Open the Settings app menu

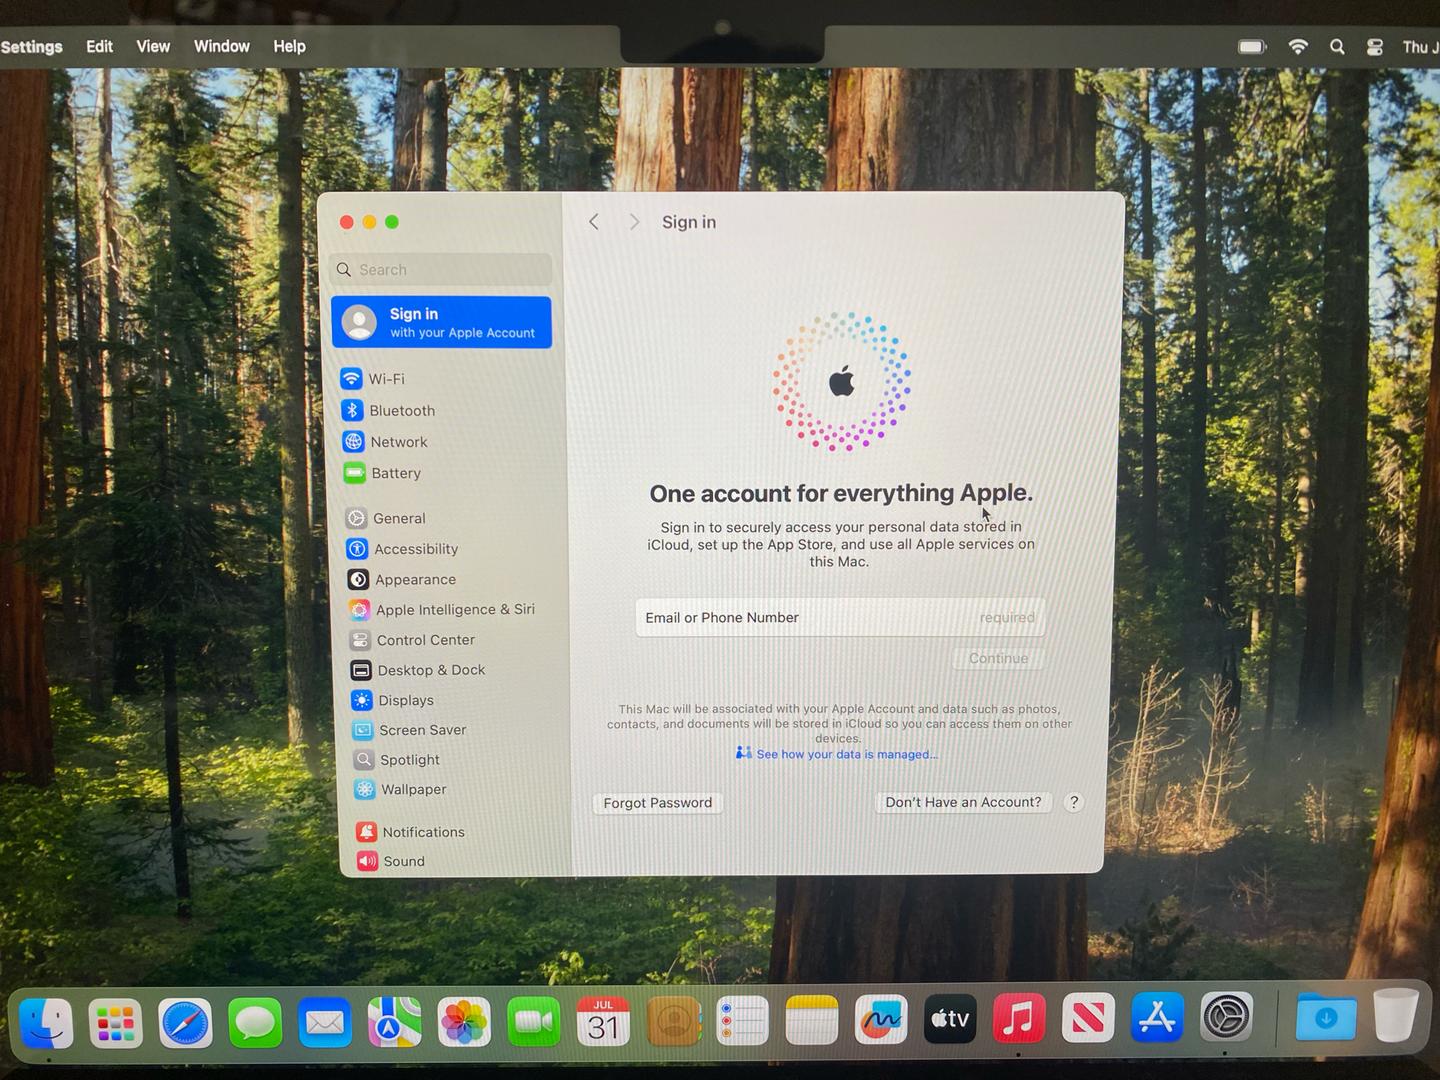pyautogui.click(x=31, y=46)
